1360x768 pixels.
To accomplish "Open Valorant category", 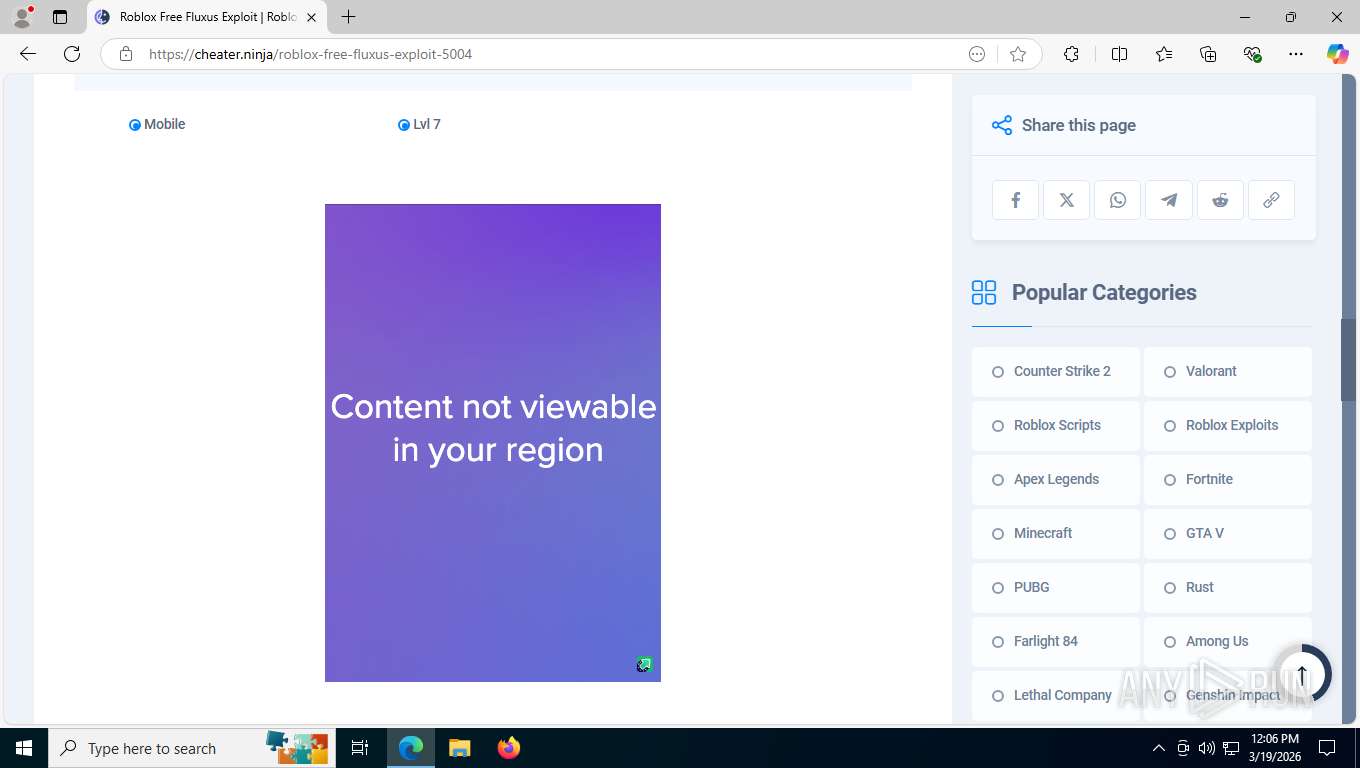I will [1228, 372].
